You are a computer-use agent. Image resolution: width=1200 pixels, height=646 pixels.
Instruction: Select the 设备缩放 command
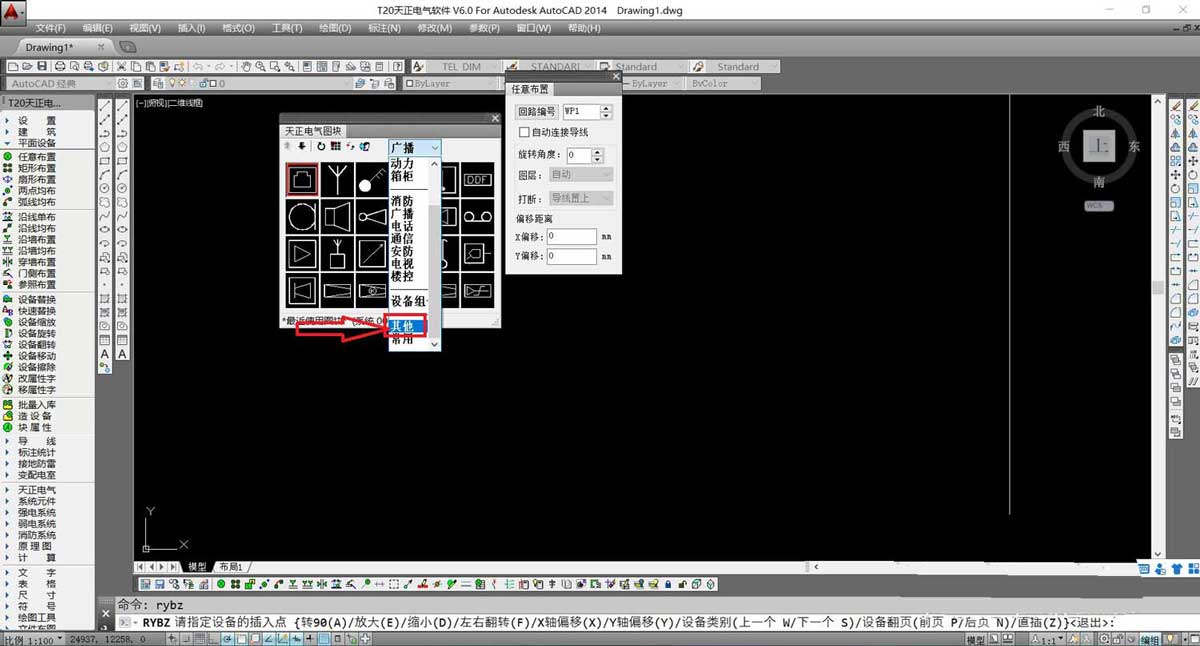click(36, 322)
